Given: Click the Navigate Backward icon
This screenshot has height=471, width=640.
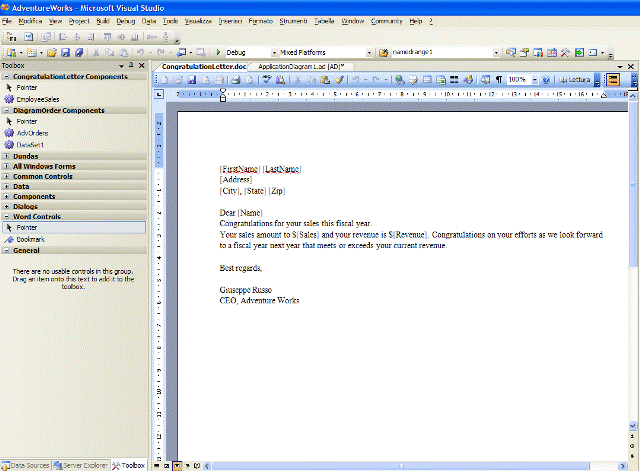Looking at the screenshot, I should coord(182,52).
